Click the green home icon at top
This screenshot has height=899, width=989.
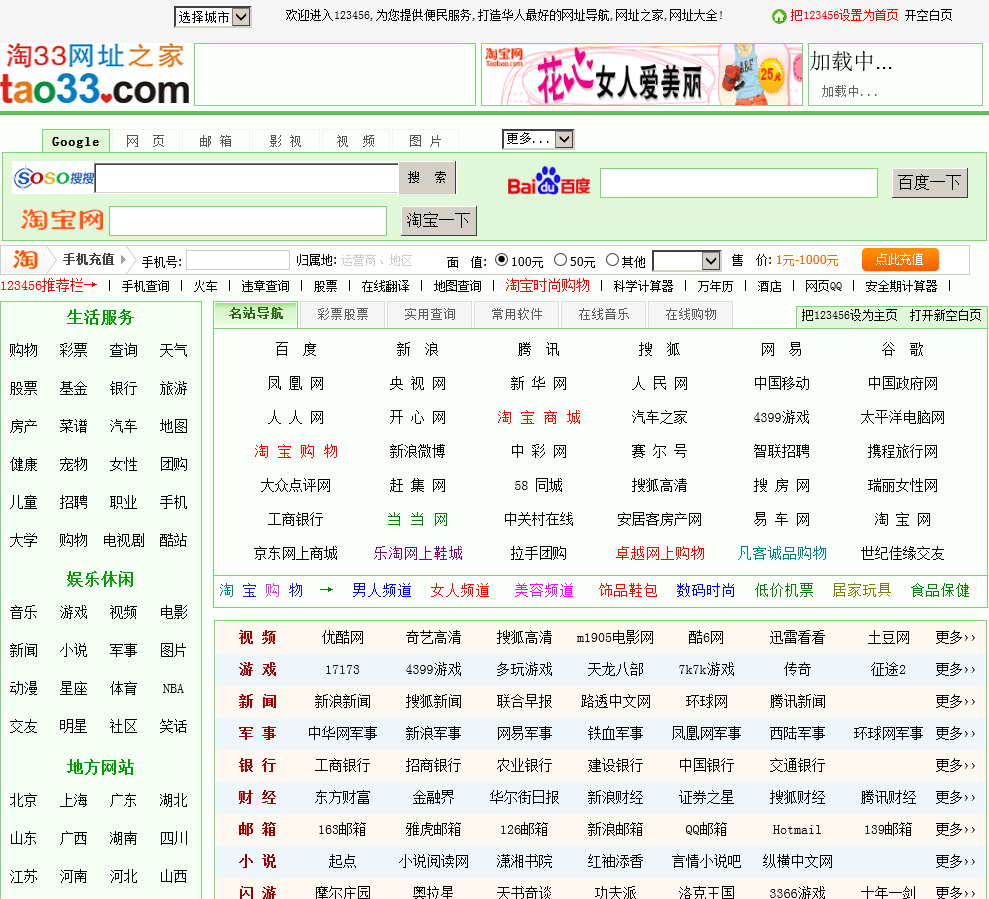click(779, 16)
